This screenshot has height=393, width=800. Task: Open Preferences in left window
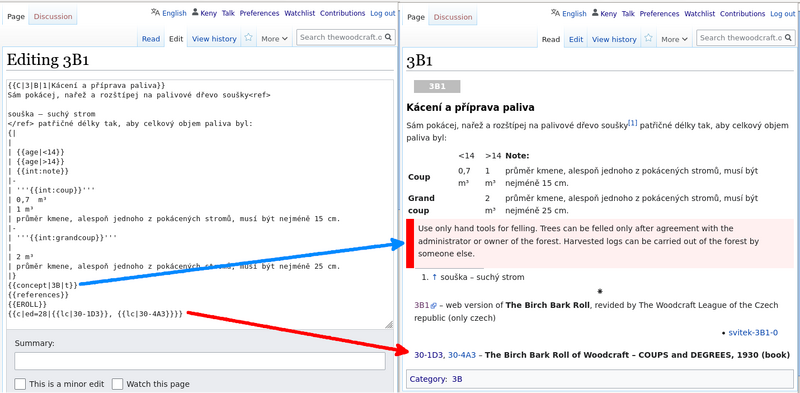tap(259, 13)
